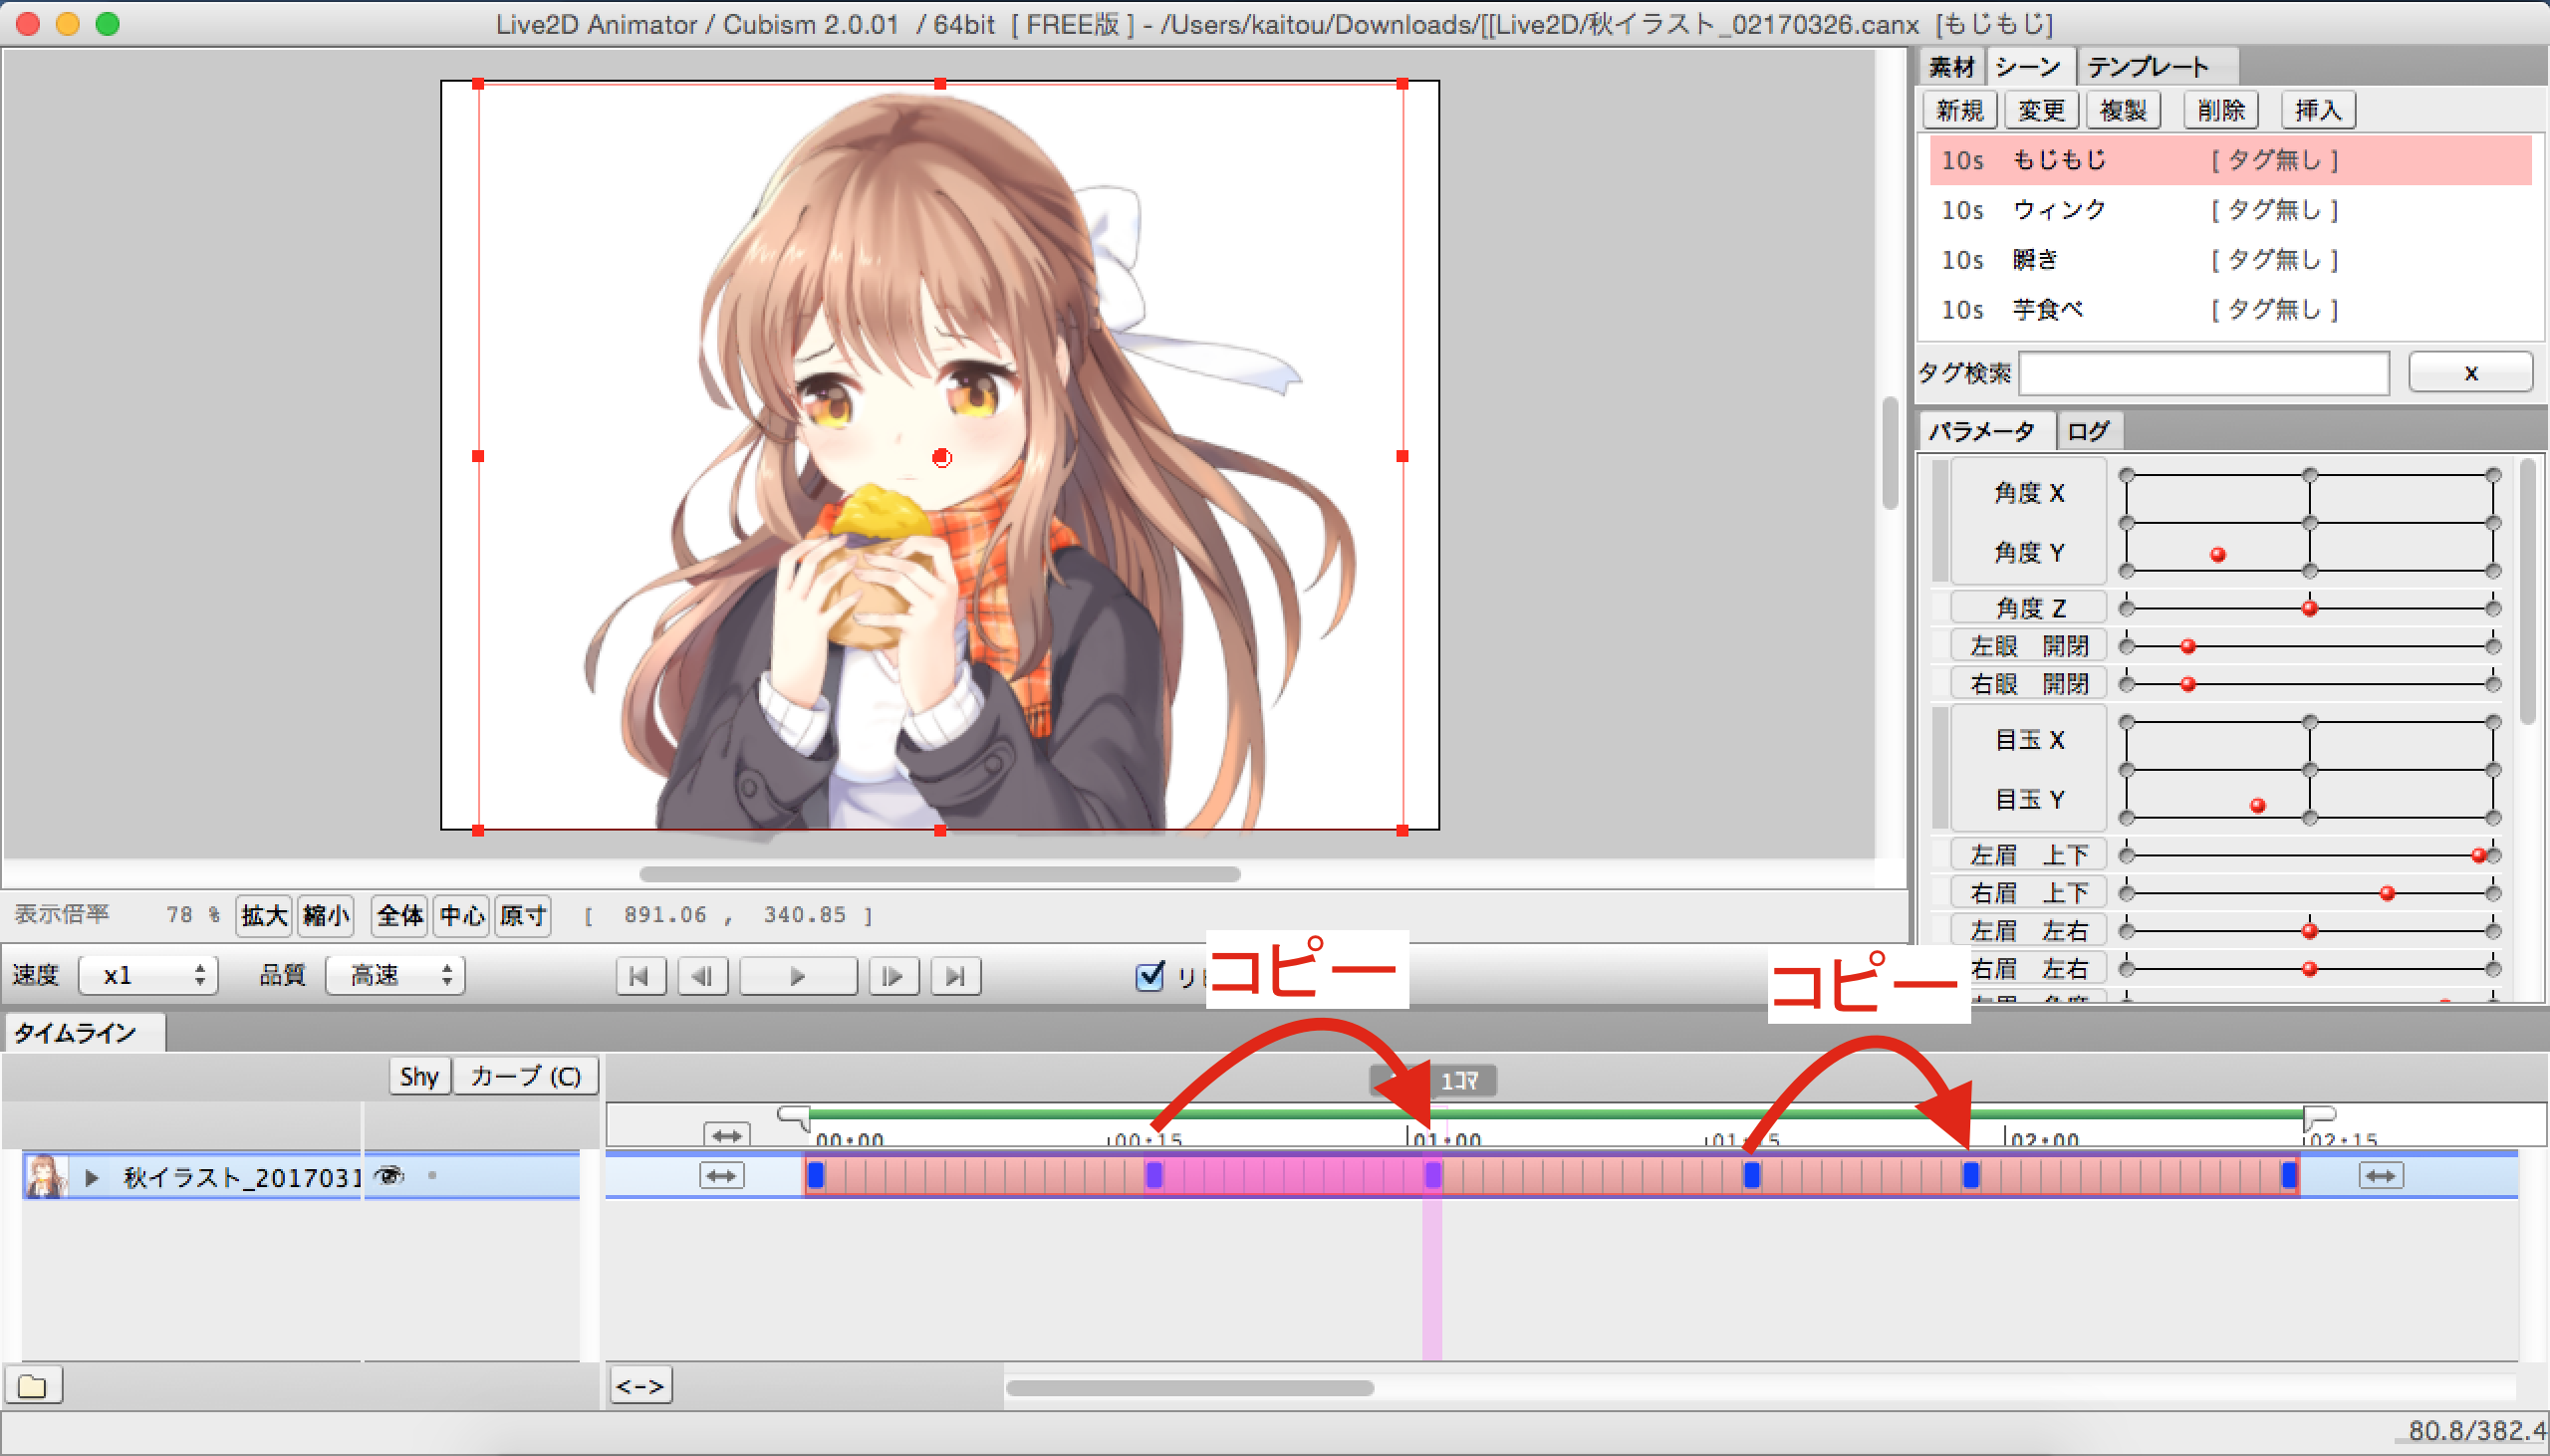The height and width of the screenshot is (1456, 2550).
Task: Click the 複製 button in the scene panel
Action: click(x=2123, y=110)
